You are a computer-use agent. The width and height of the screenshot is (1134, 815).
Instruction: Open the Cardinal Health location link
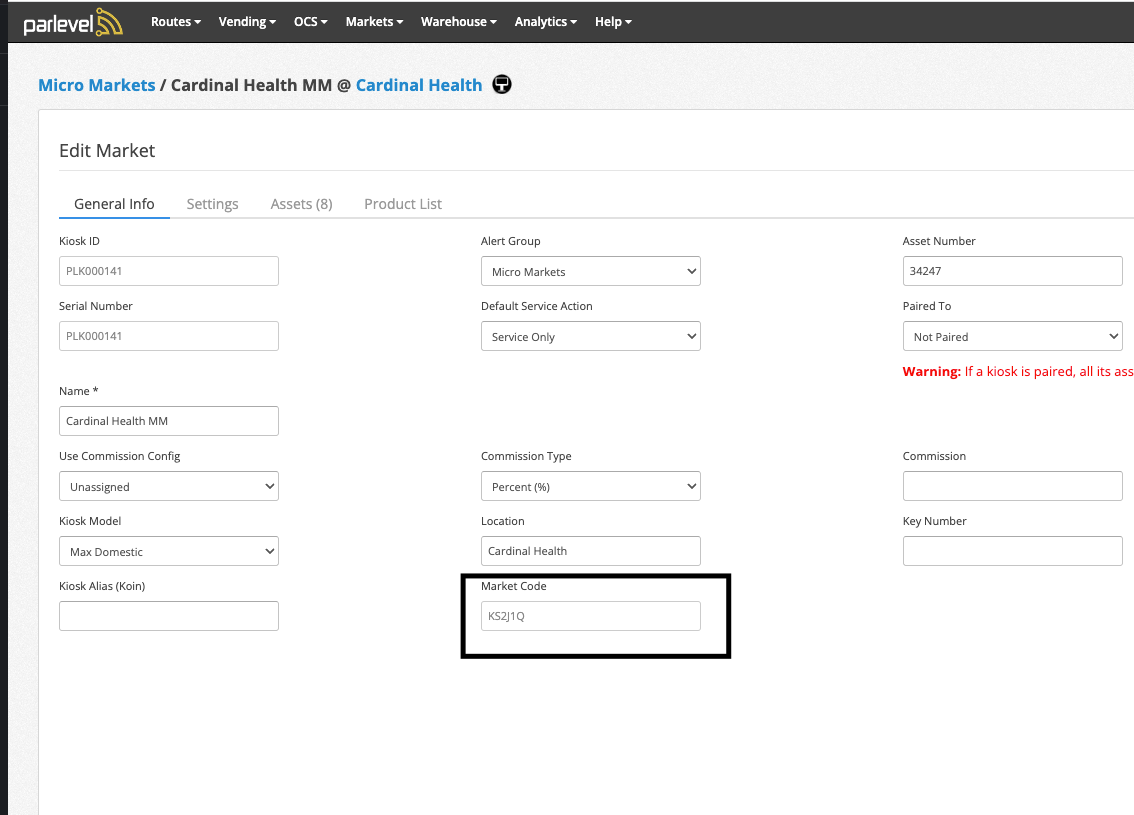pos(419,85)
